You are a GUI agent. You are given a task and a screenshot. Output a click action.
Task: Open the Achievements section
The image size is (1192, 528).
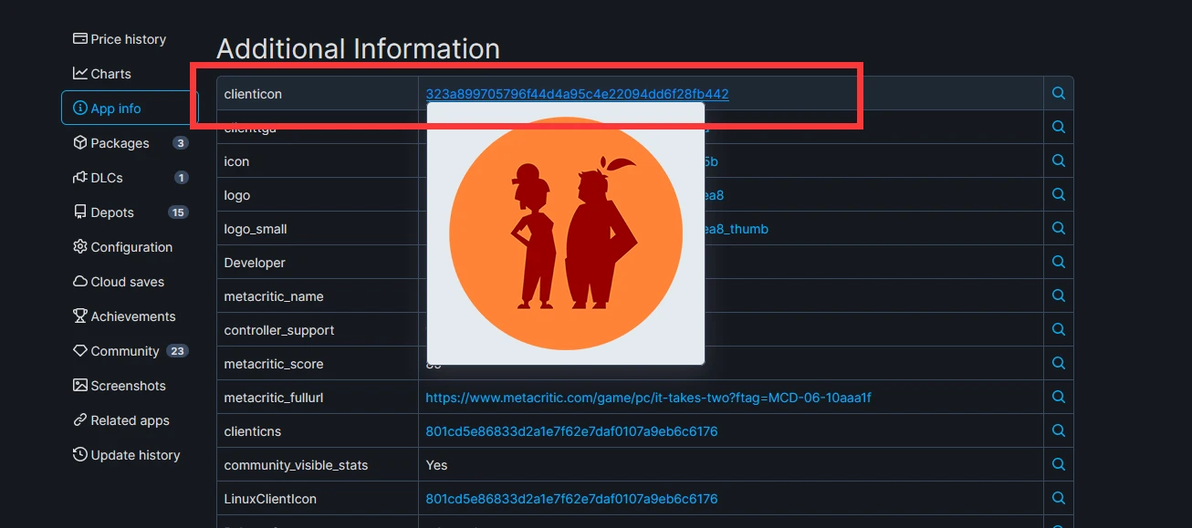[x=124, y=316]
